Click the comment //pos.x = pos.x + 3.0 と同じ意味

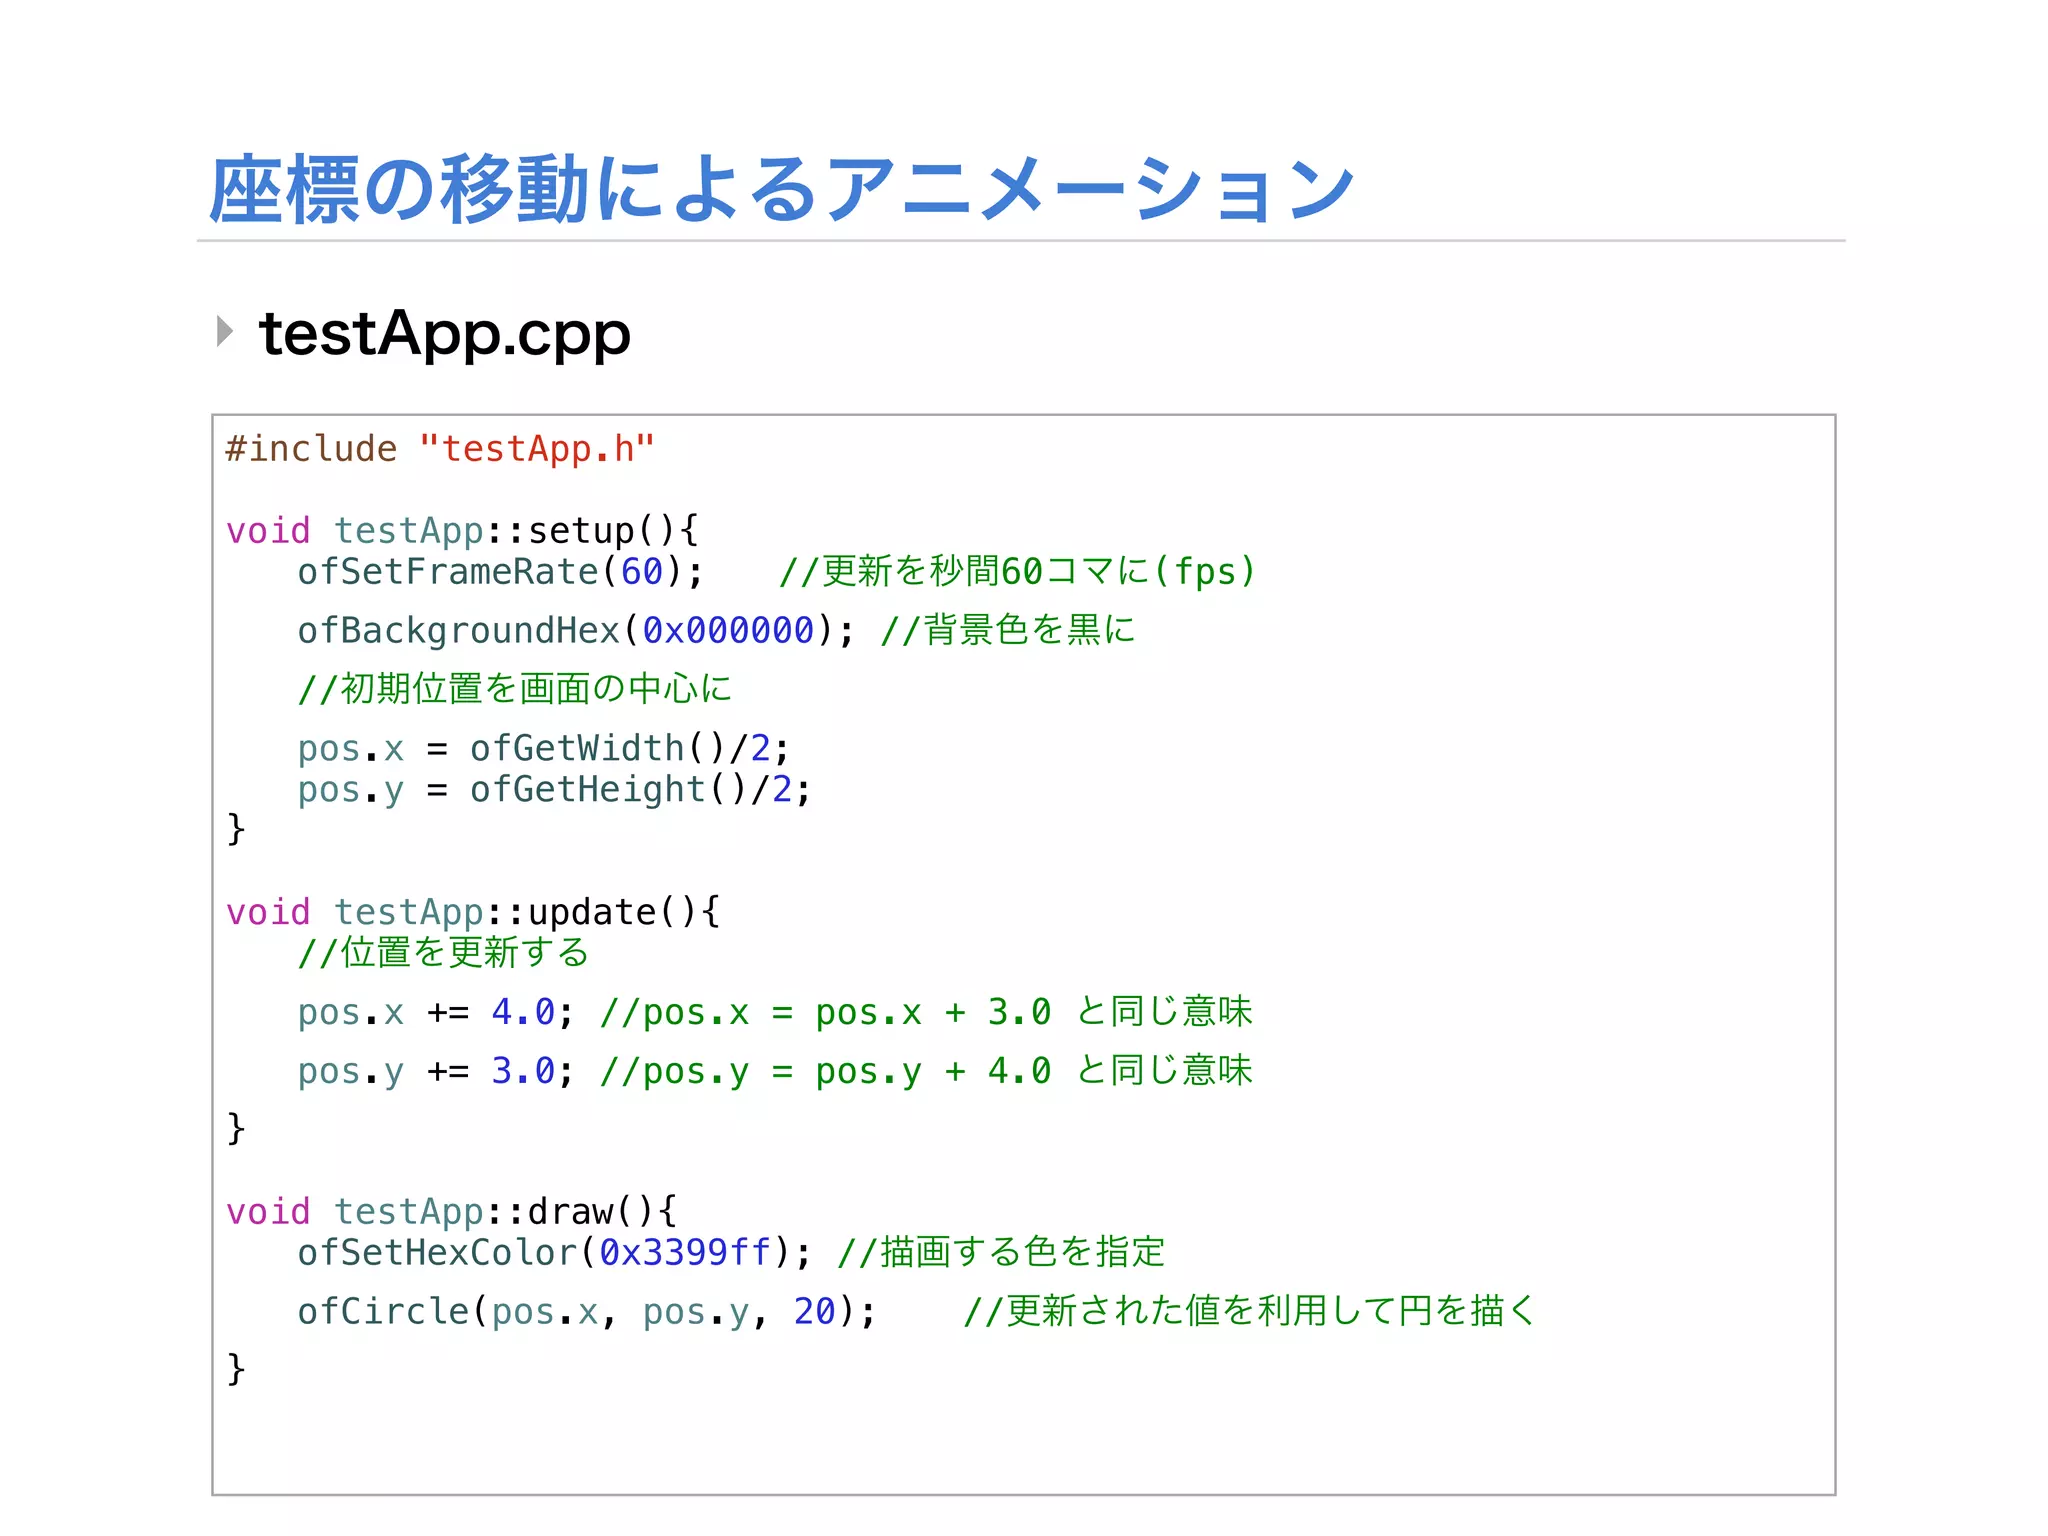[x=926, y=1012]
